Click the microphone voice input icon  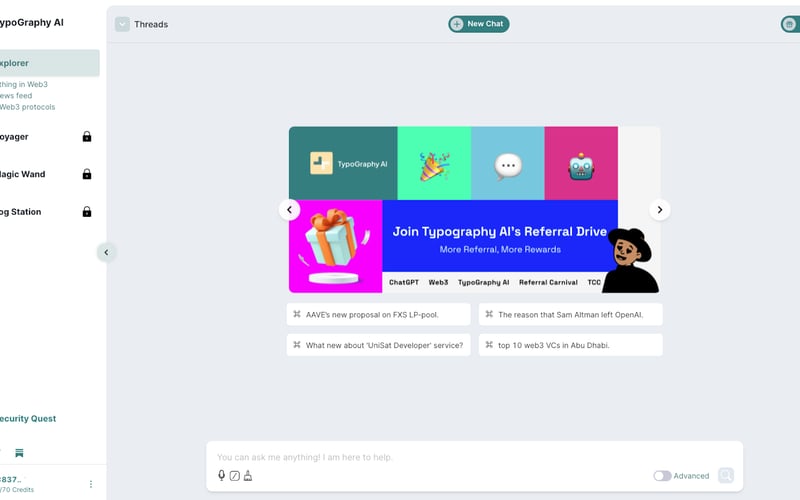(221, 476)
